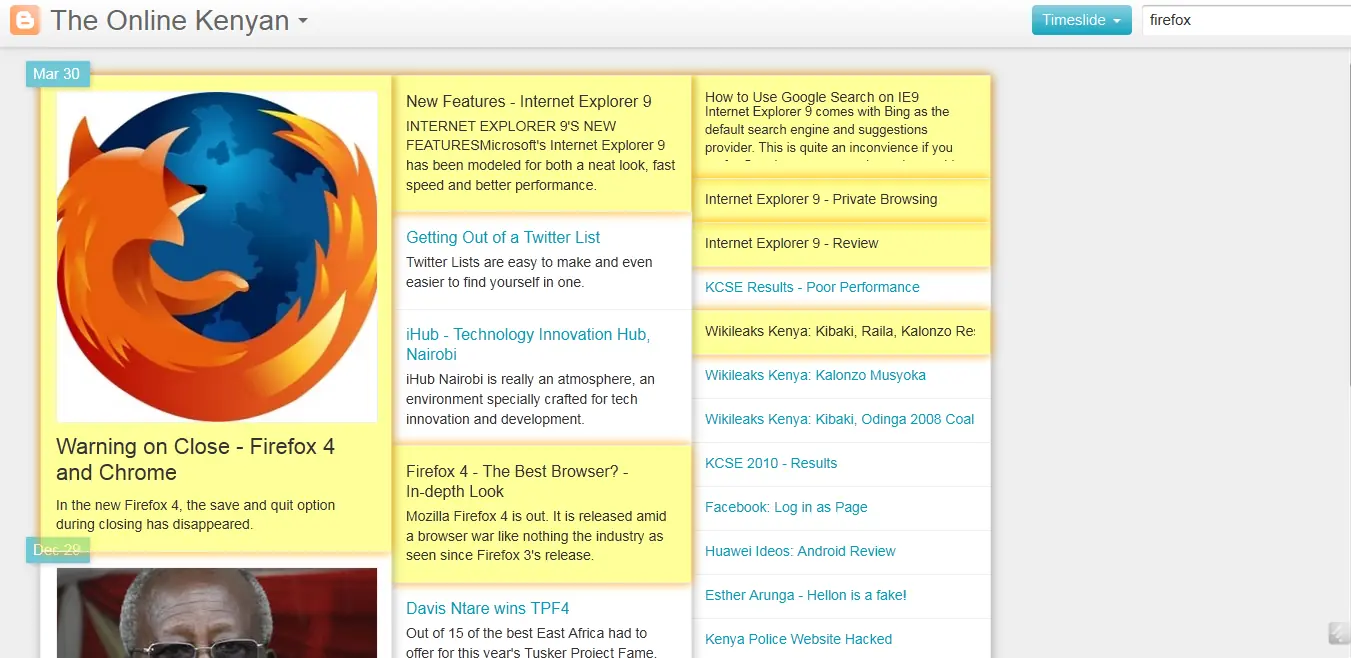Click the excerpt 'Out of 15 of the best East Africa'
Viewport: 1351px width, 658px height.
tap(531, 643)
